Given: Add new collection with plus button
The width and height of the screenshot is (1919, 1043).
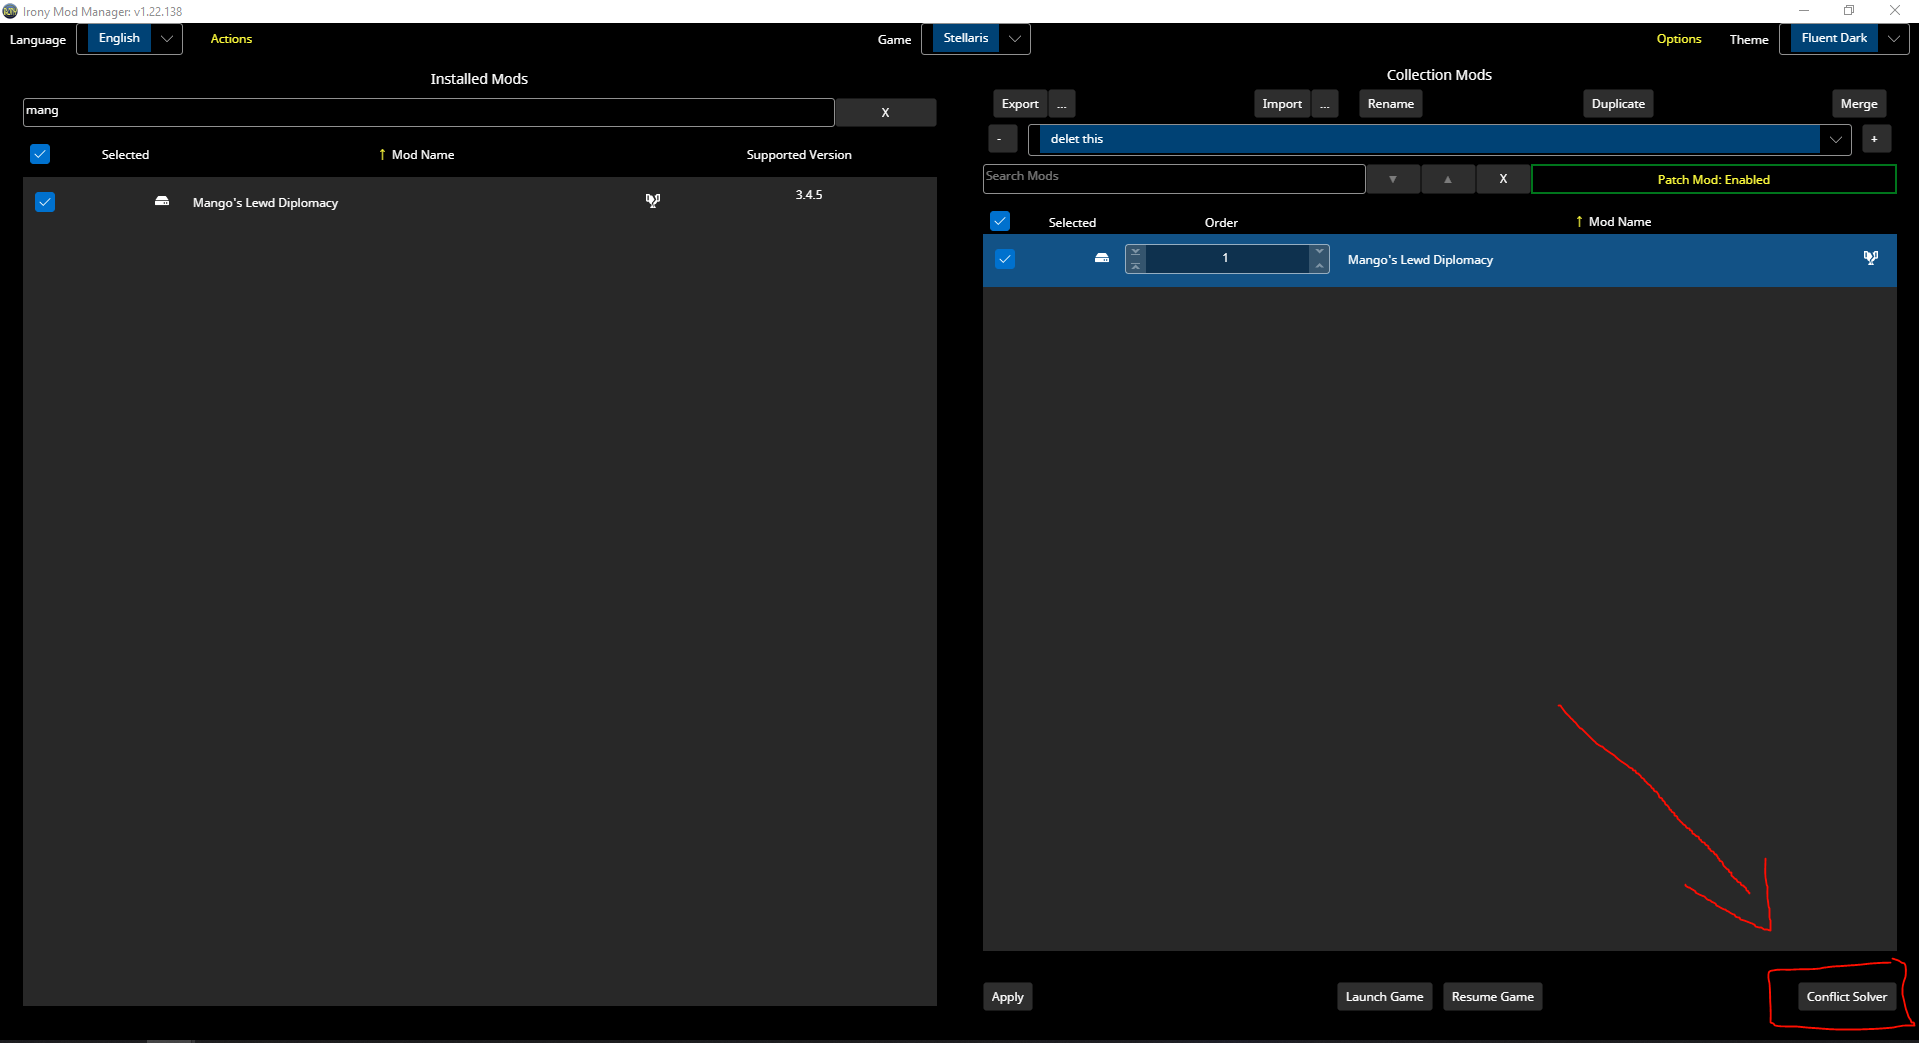Looking at the screenshot, I should (1875, 139).
